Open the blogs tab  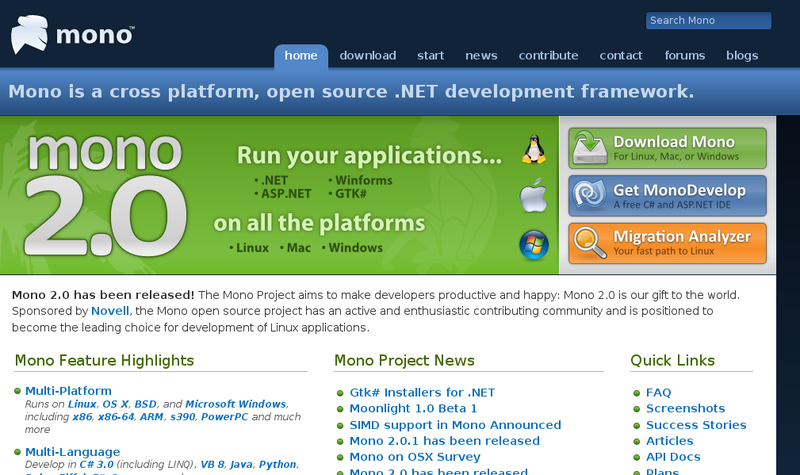(742, 56)
